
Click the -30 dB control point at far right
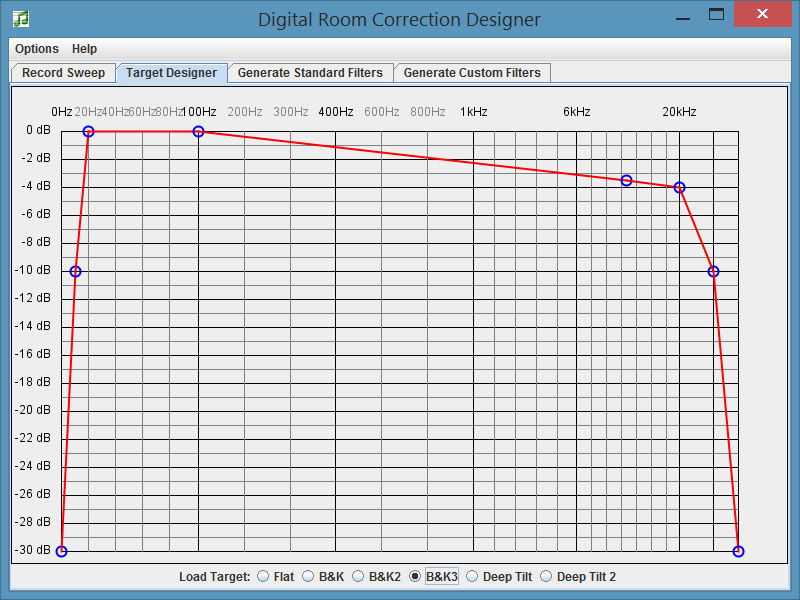point(738,550)
